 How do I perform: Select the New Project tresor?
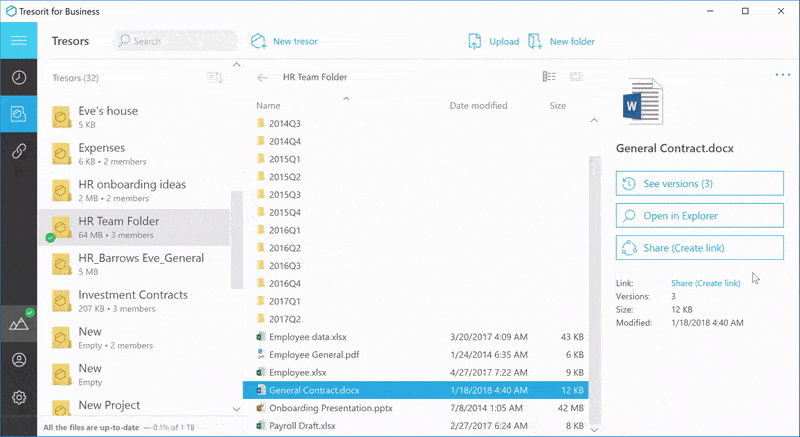click(x=134, y=407)
